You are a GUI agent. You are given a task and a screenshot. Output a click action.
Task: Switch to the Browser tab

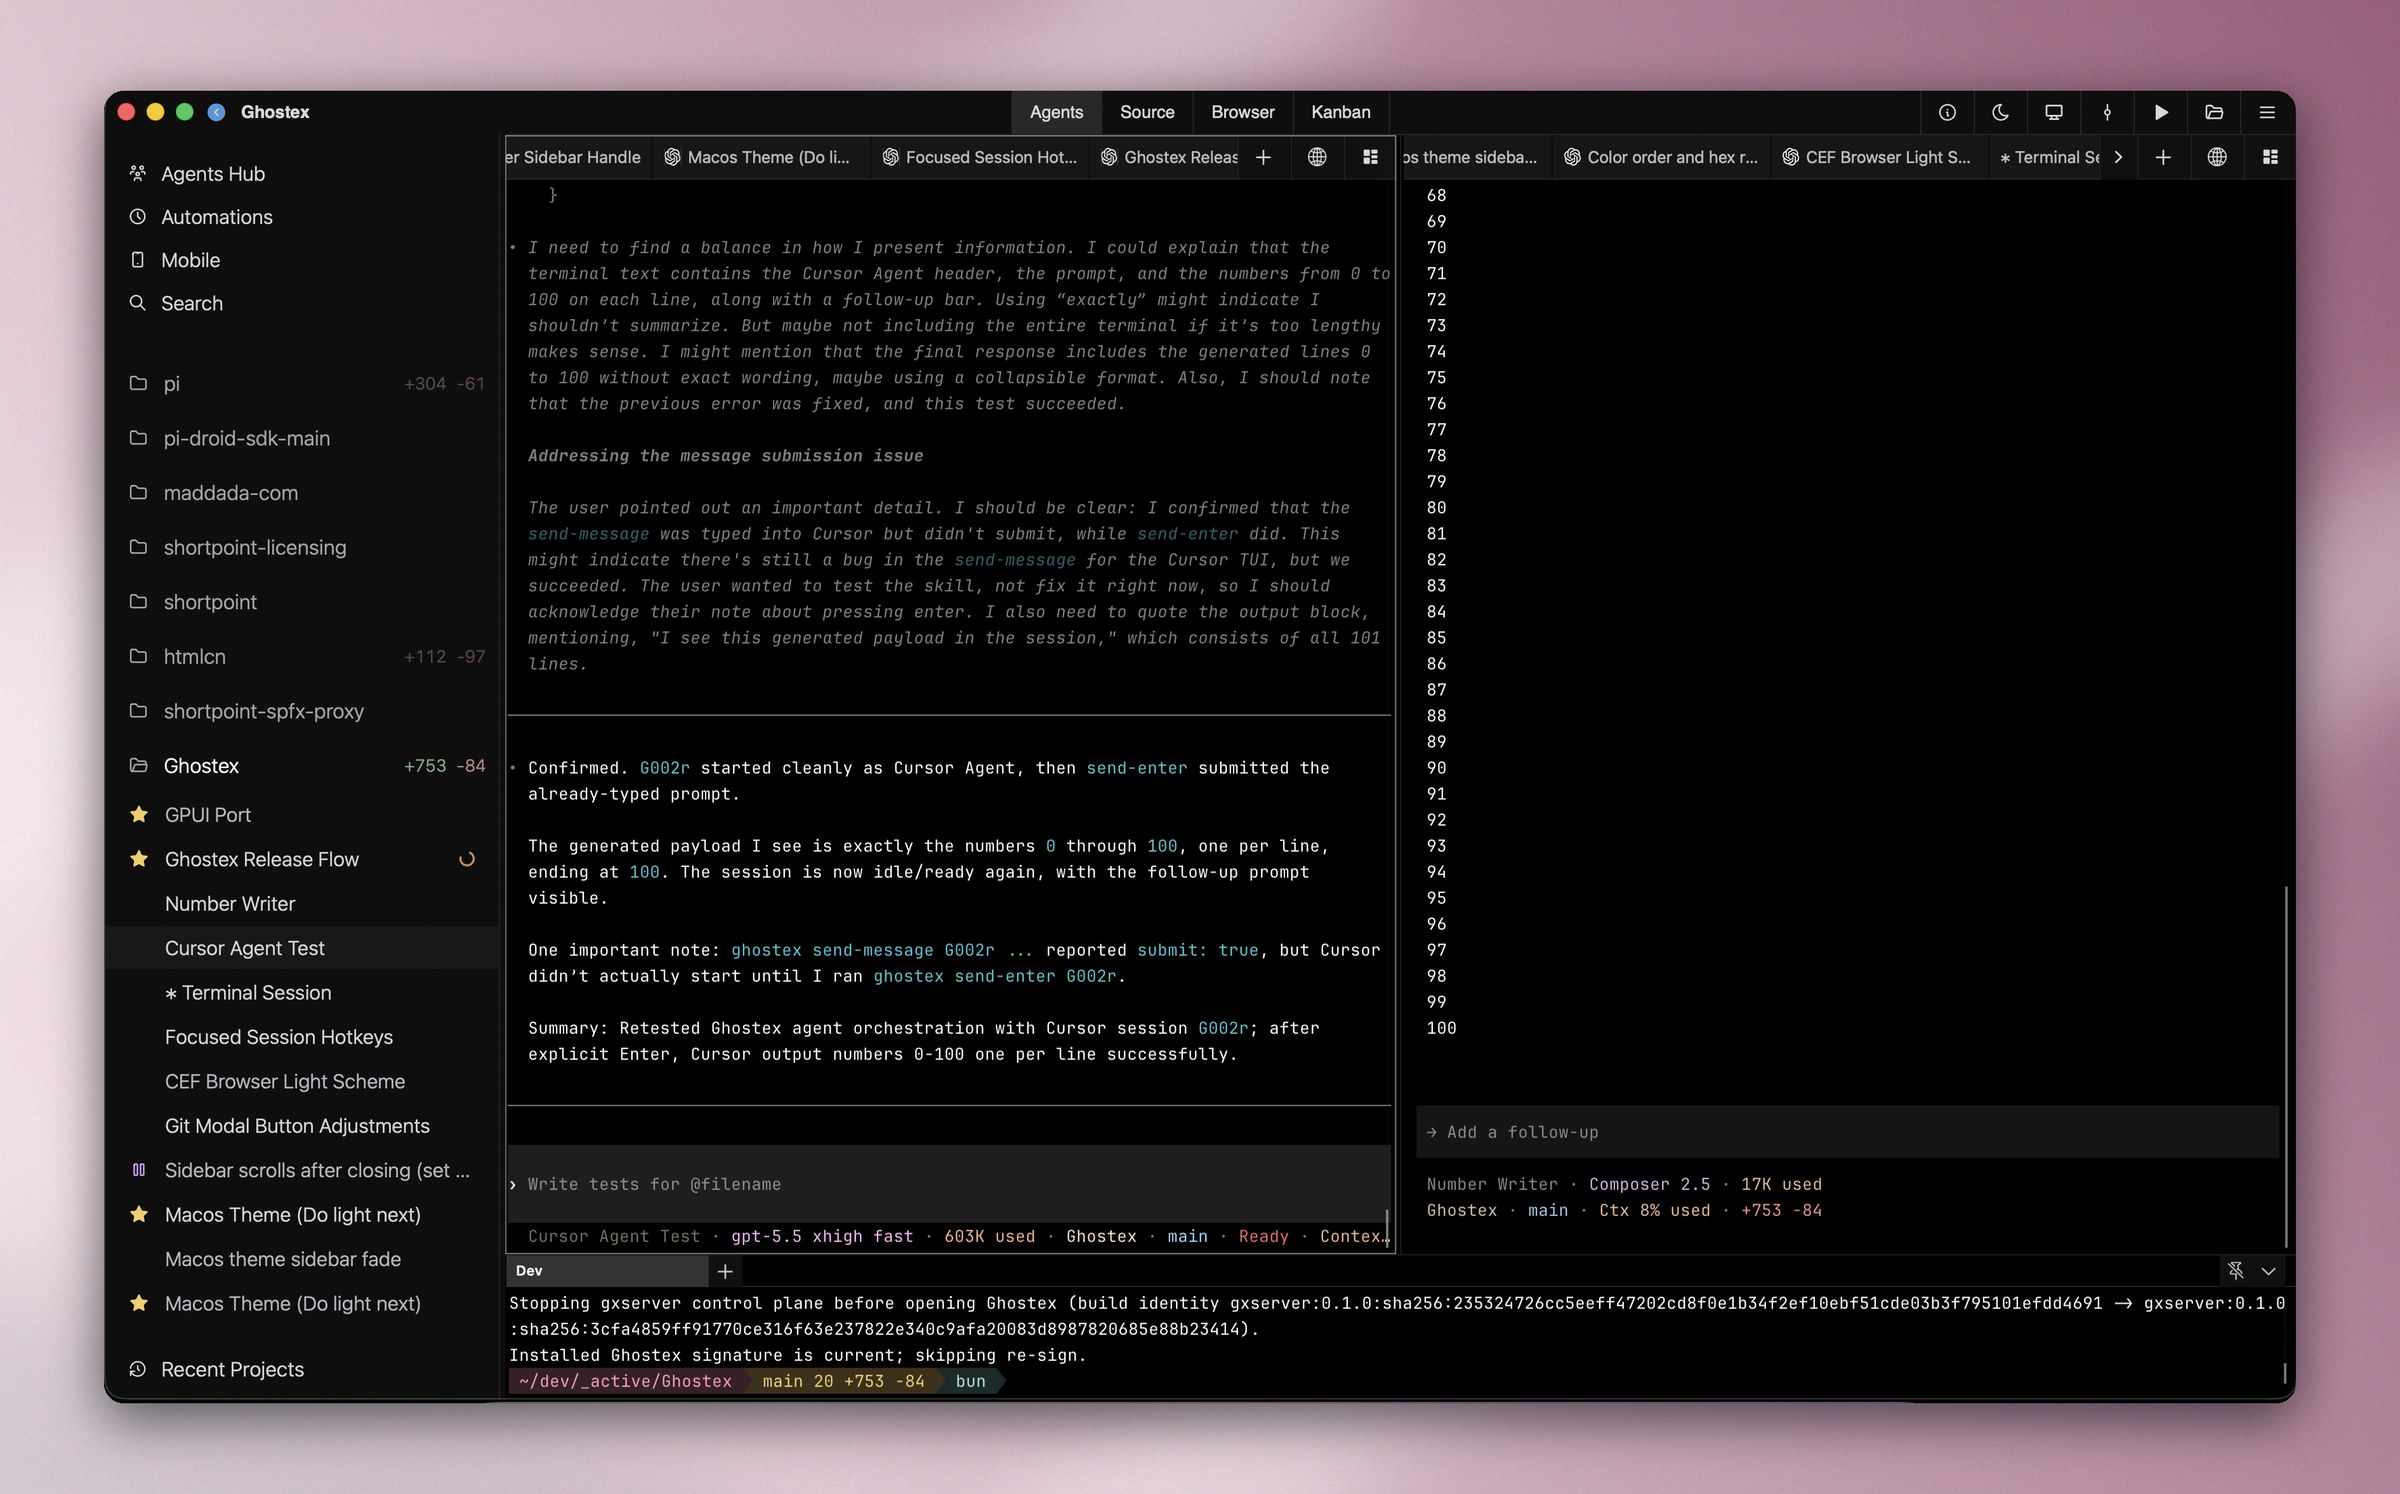(x=1242, y=112)
